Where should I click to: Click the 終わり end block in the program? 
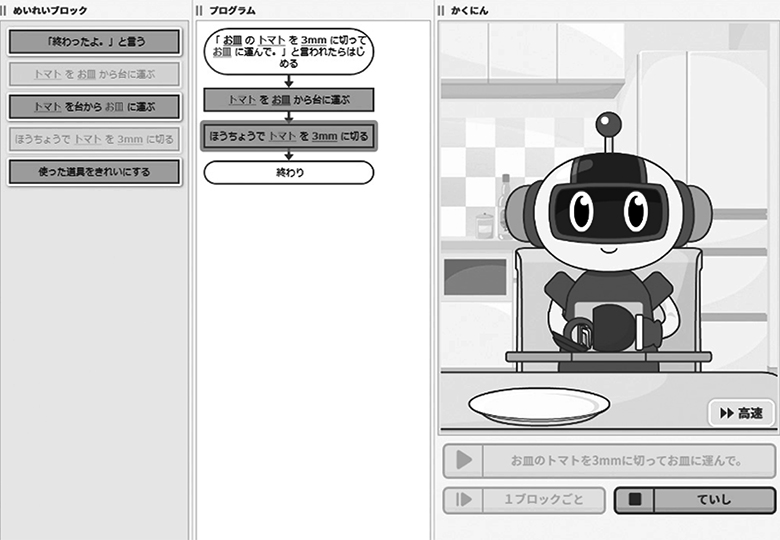(x=288, y=173)
